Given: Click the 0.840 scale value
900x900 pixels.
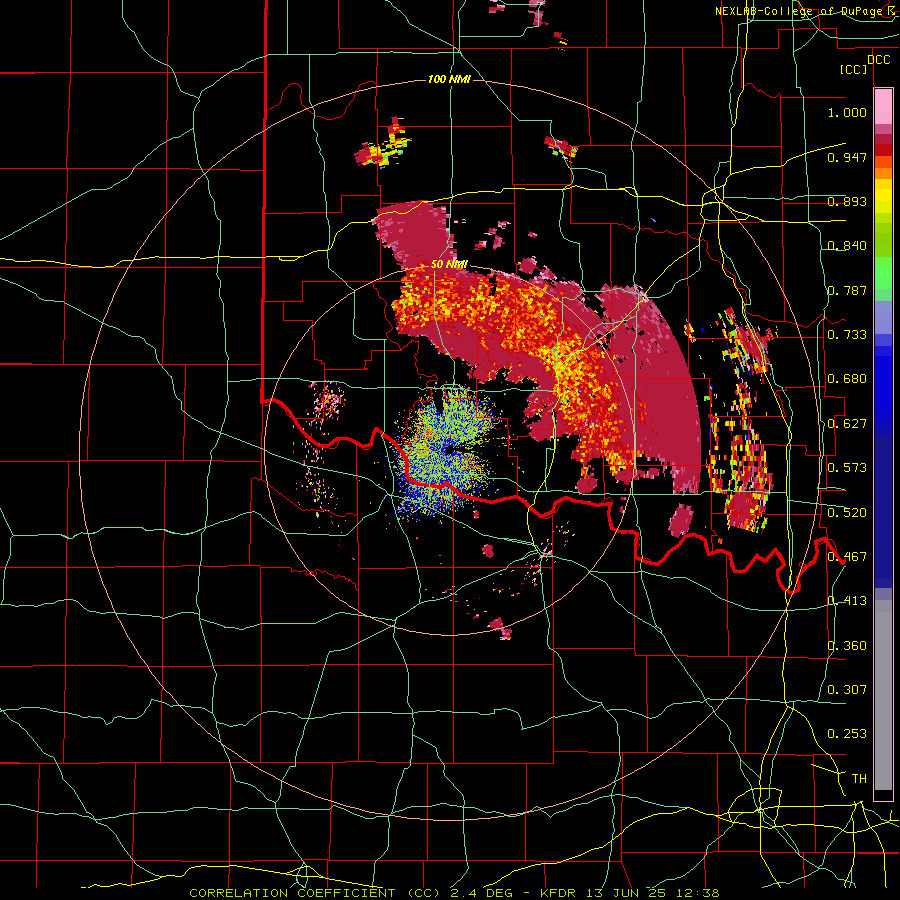Looking at the screenshot, I should click(x=847, y=246).
